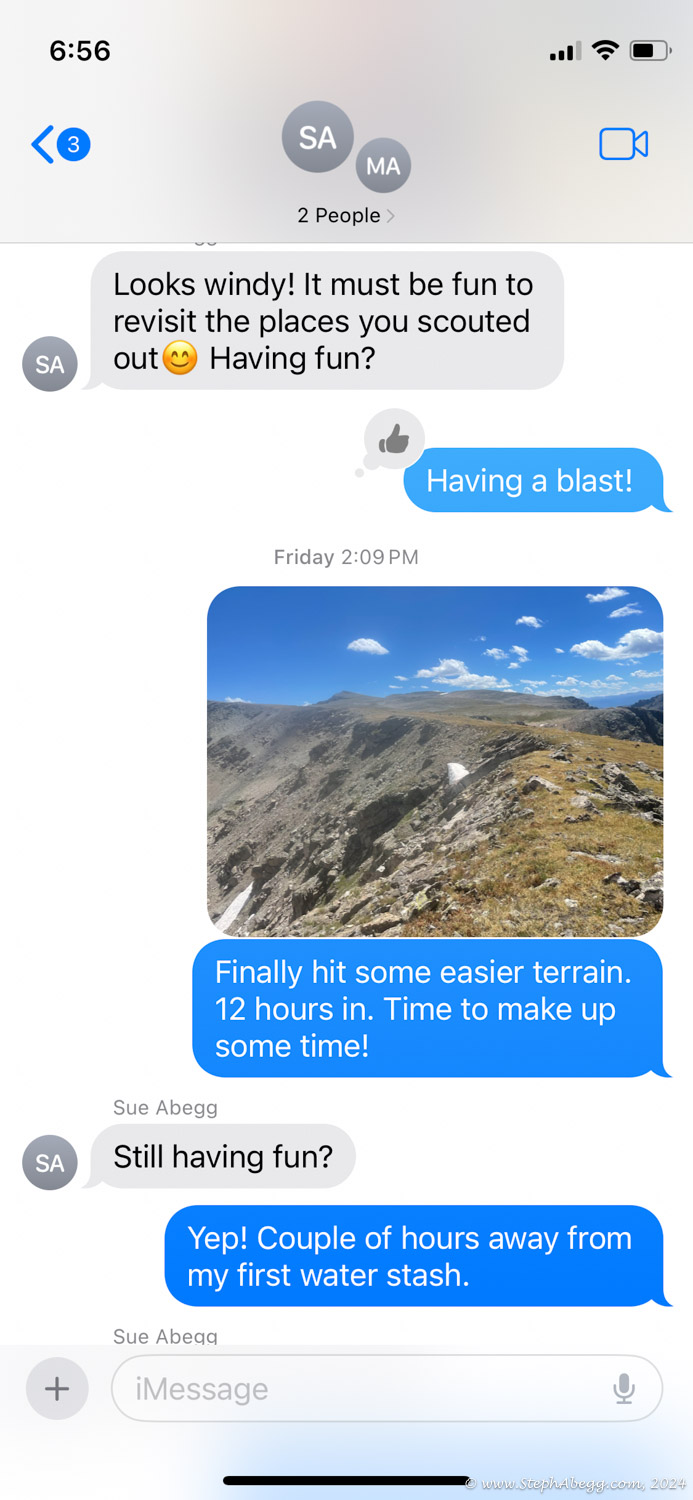Screen dimensions: 693x1500
Task: Tap the MA contact avatar at top
Action: click(383, 166)
